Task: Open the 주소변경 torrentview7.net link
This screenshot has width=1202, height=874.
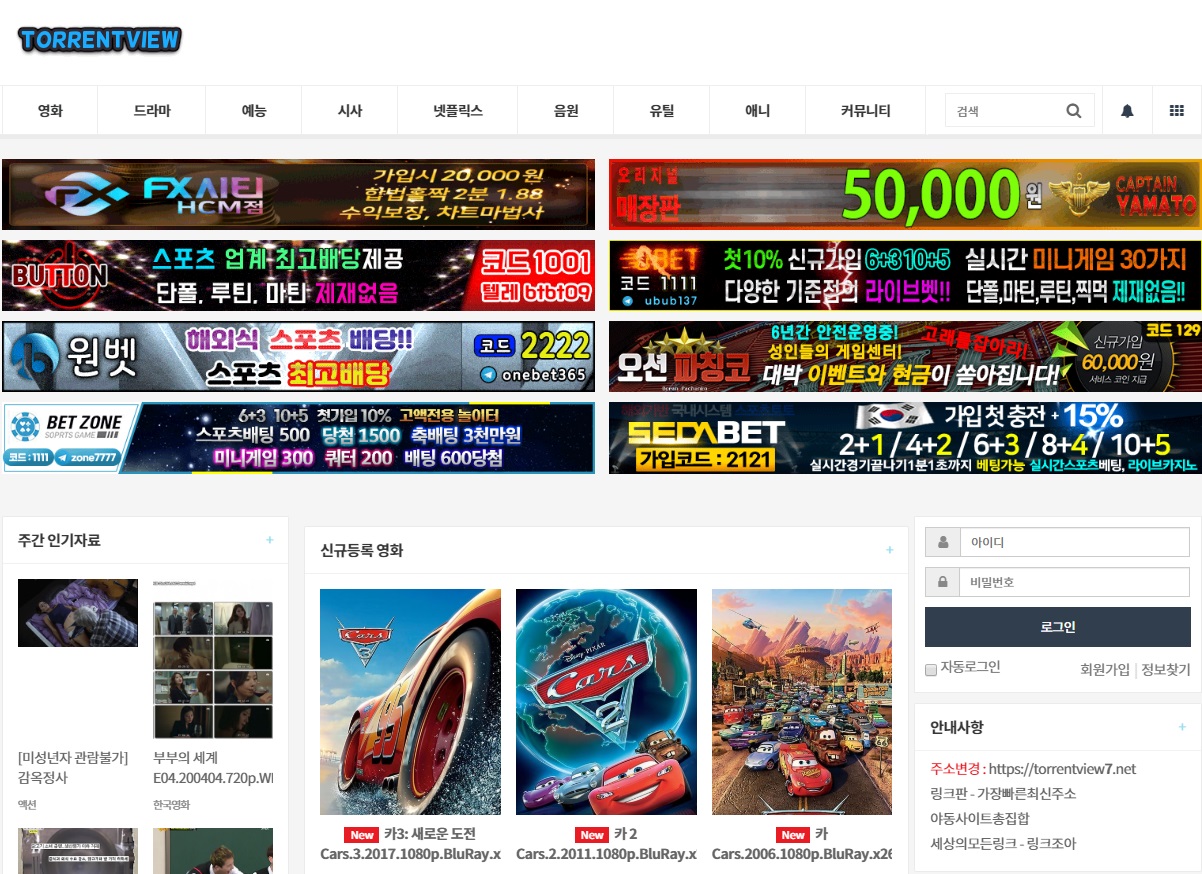Action: click(1033, 769)
